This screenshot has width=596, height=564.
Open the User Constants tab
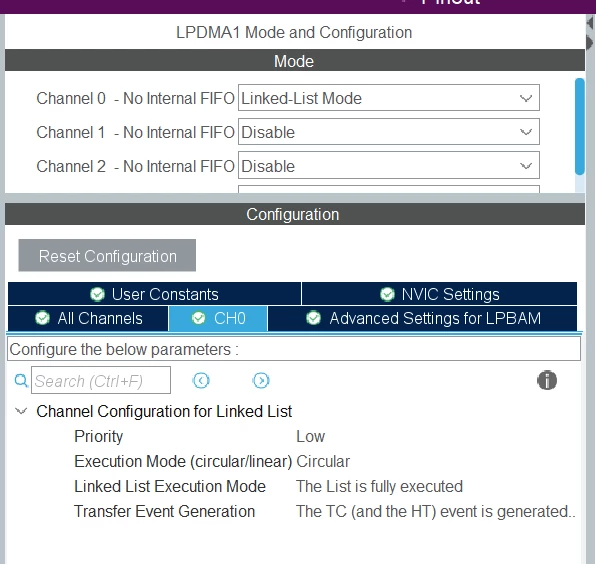(x=154, y=294)
